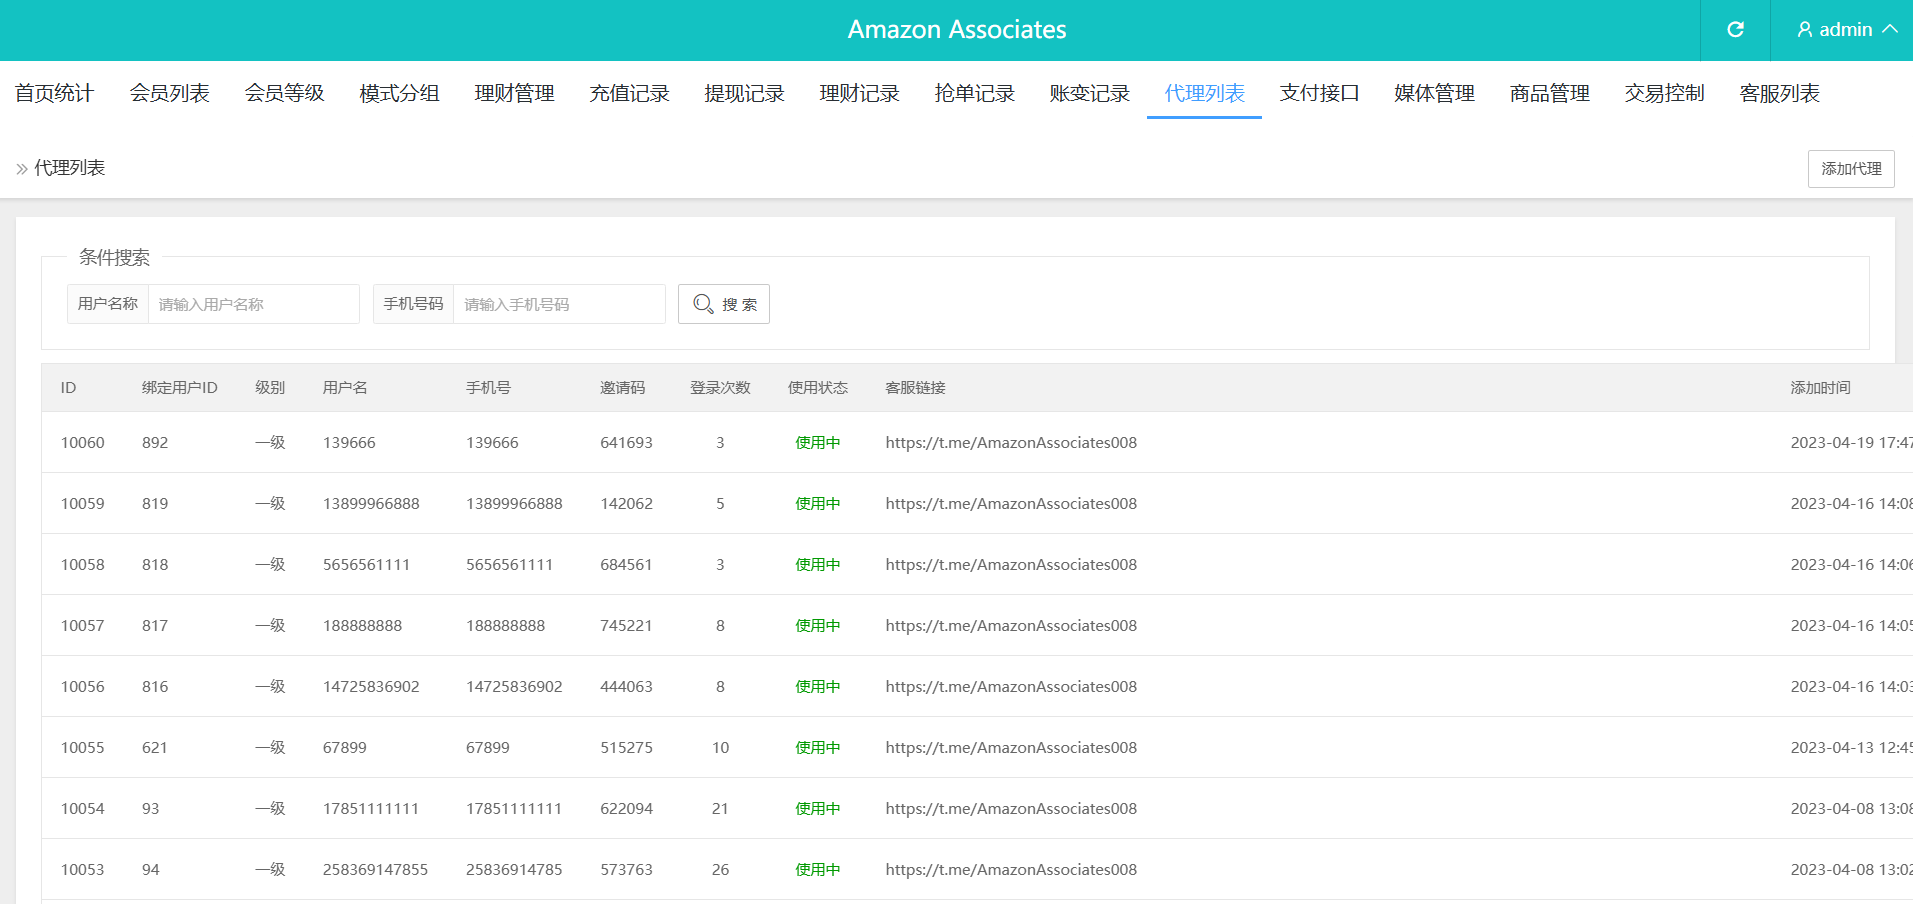
Task: Open customer link for ID 10055
Action: (x=1011, y=747)
